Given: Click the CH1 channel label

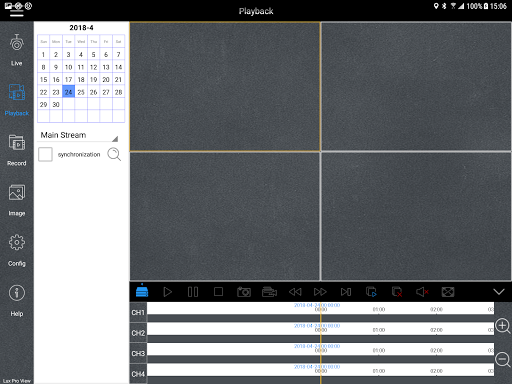Looking at the screenshot, I should [138, 312].
